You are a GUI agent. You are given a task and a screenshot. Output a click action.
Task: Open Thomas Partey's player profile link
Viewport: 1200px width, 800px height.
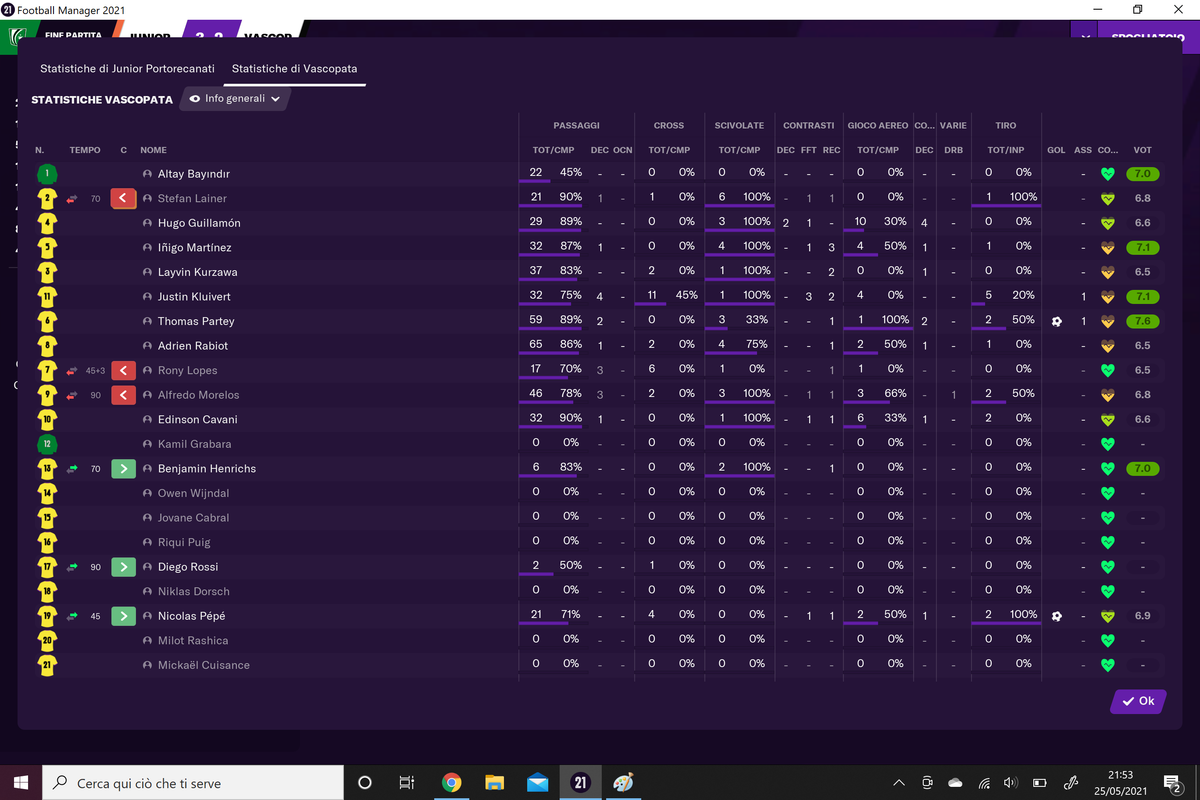pos(196,322)
